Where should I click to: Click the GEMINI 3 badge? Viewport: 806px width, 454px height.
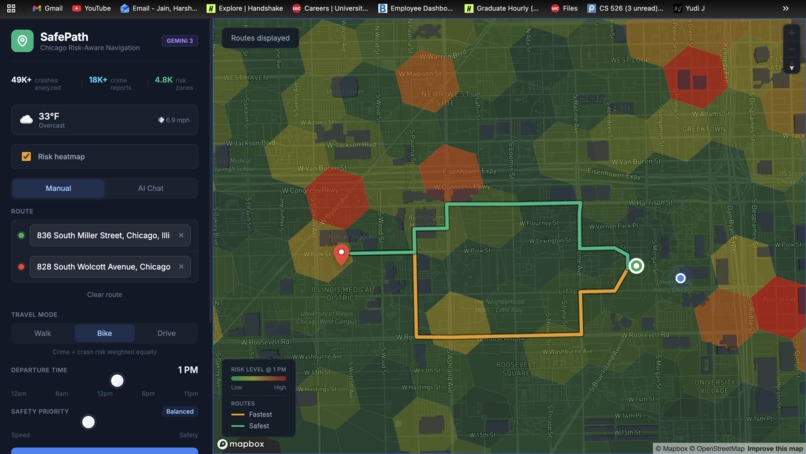[x=180, y=41]
